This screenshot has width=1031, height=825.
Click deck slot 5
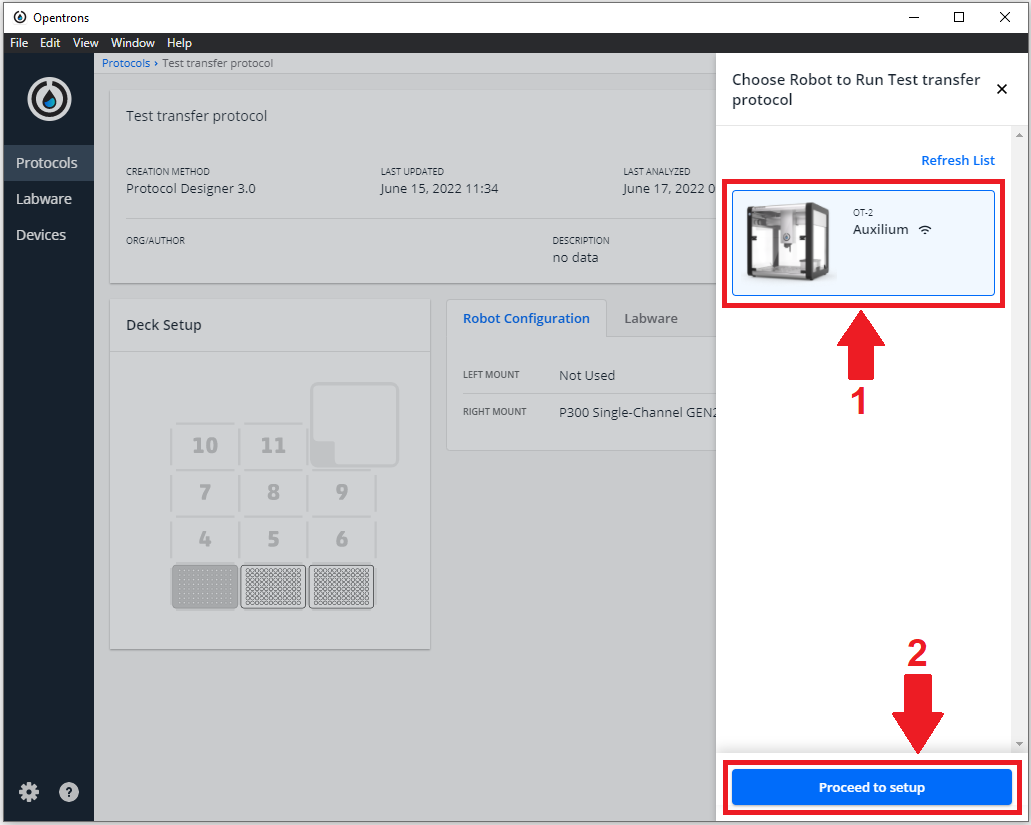tap(273, 540)
